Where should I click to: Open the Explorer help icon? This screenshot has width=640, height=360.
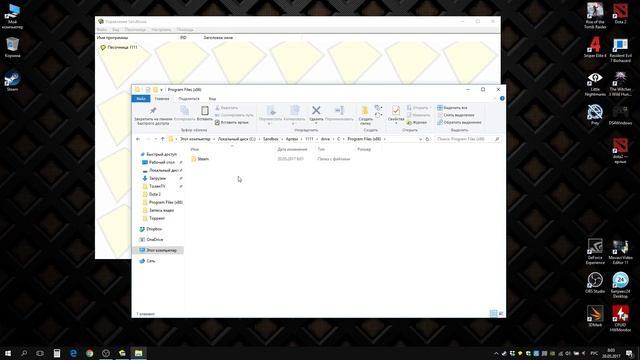(502, 98)
